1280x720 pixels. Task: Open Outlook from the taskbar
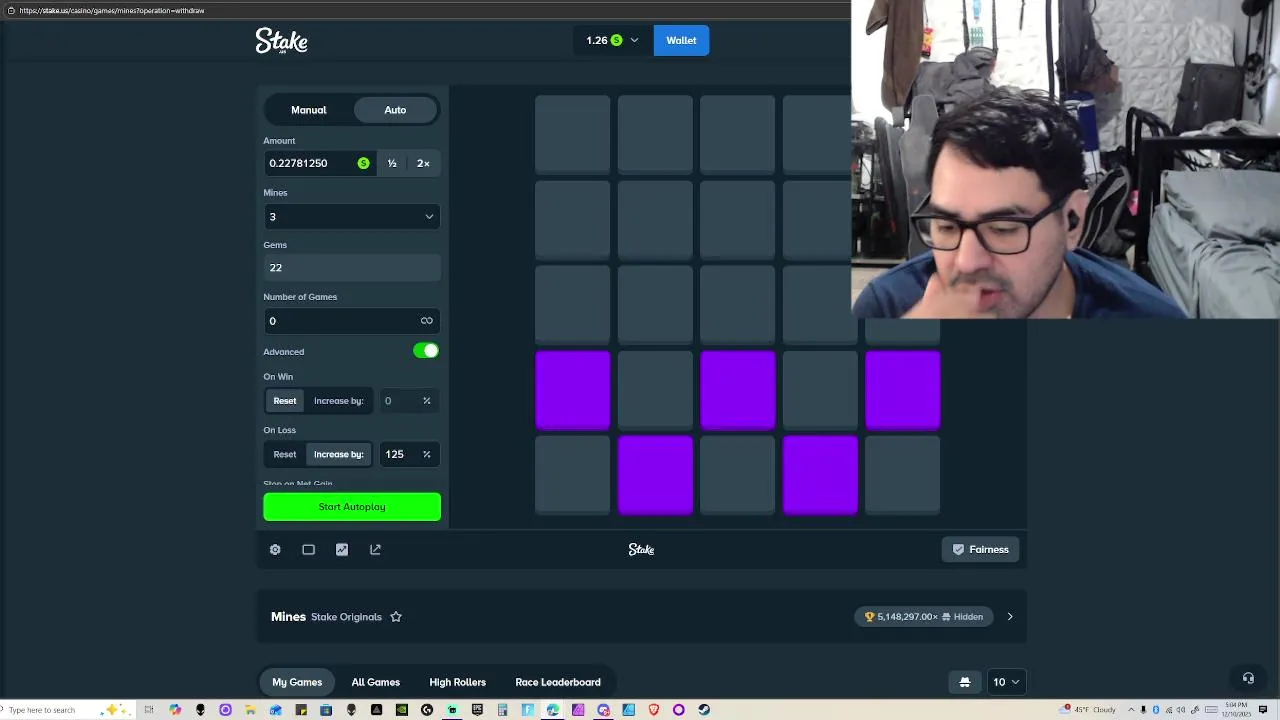(275, 710)
